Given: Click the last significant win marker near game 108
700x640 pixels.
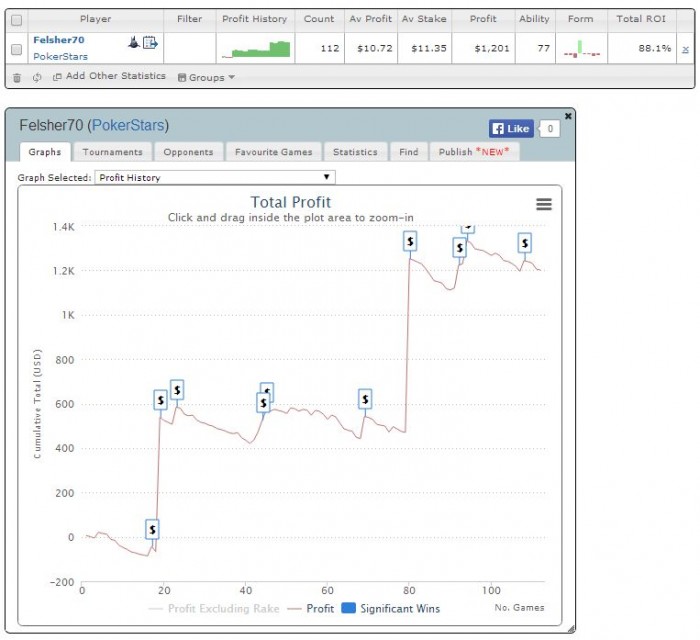Looking at the screenshot, I should [525, 243].
